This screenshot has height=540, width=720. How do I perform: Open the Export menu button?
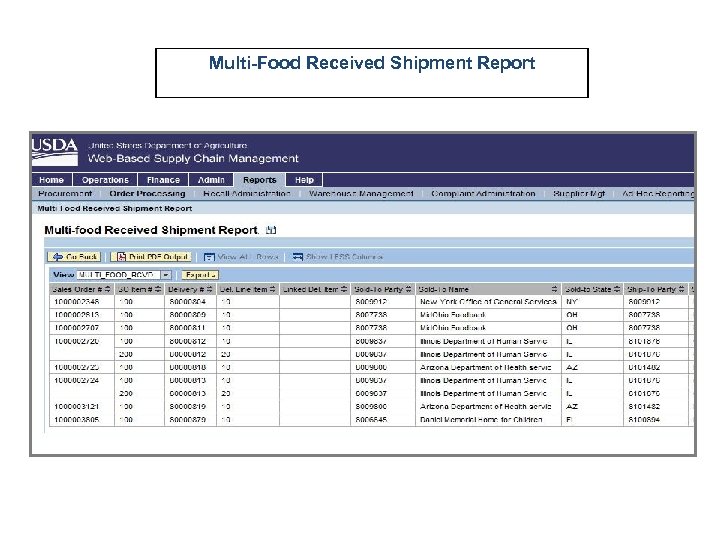pos(200,275)
